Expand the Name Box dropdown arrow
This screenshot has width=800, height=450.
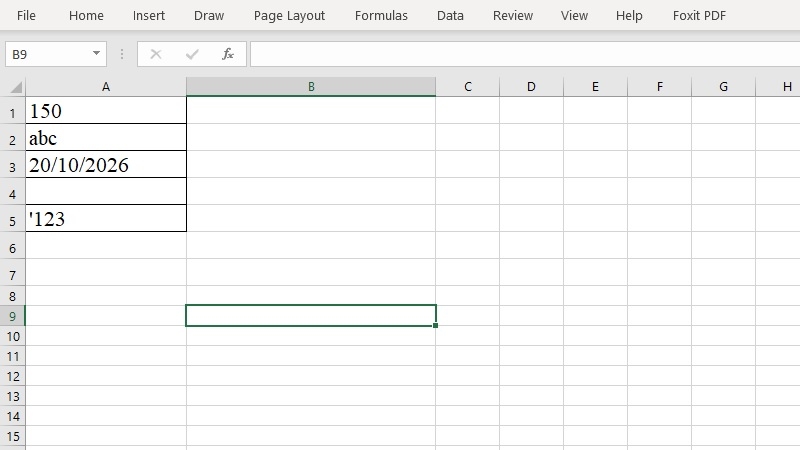tap(96, 53)
